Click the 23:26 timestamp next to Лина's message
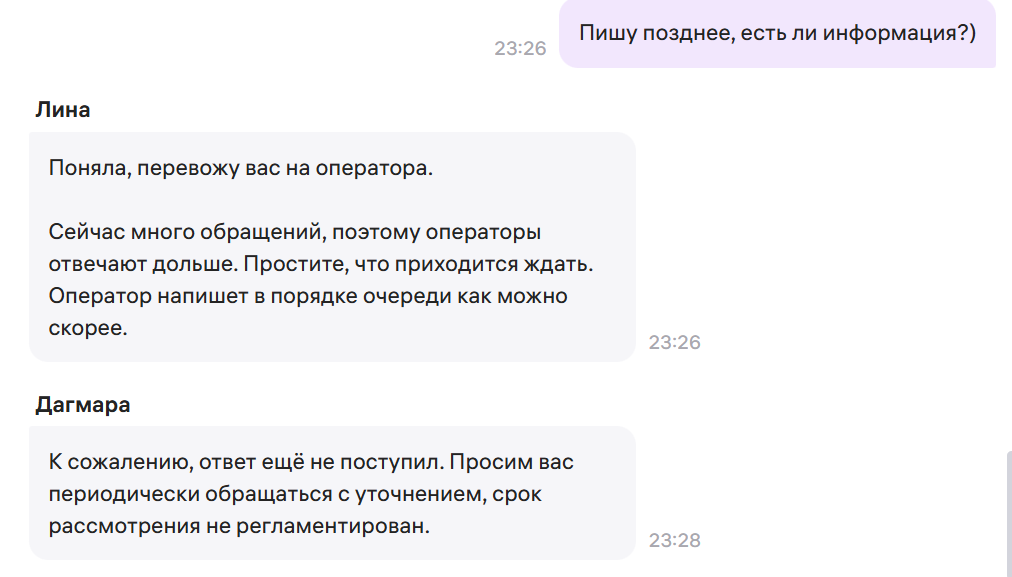The image size is (1012, 577). coord(675,342)
